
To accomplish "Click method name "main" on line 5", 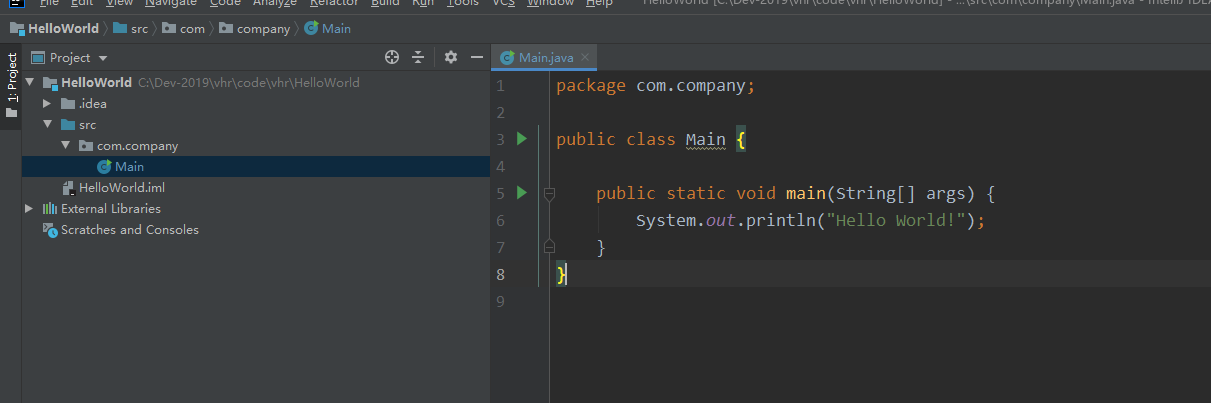I will (806, 193).
